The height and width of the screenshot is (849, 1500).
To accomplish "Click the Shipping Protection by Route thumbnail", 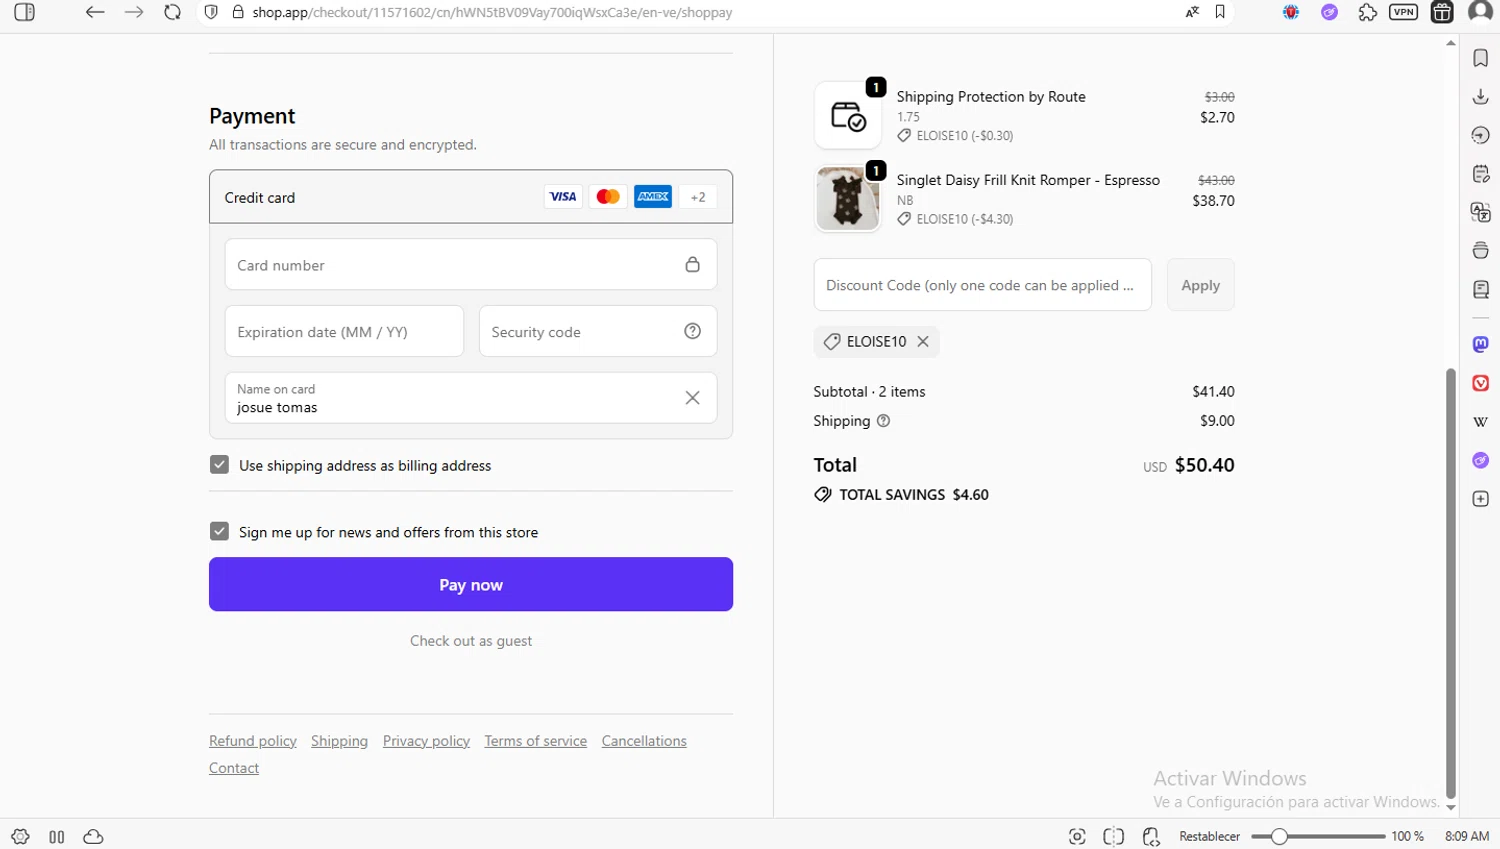I will [848, 115].
